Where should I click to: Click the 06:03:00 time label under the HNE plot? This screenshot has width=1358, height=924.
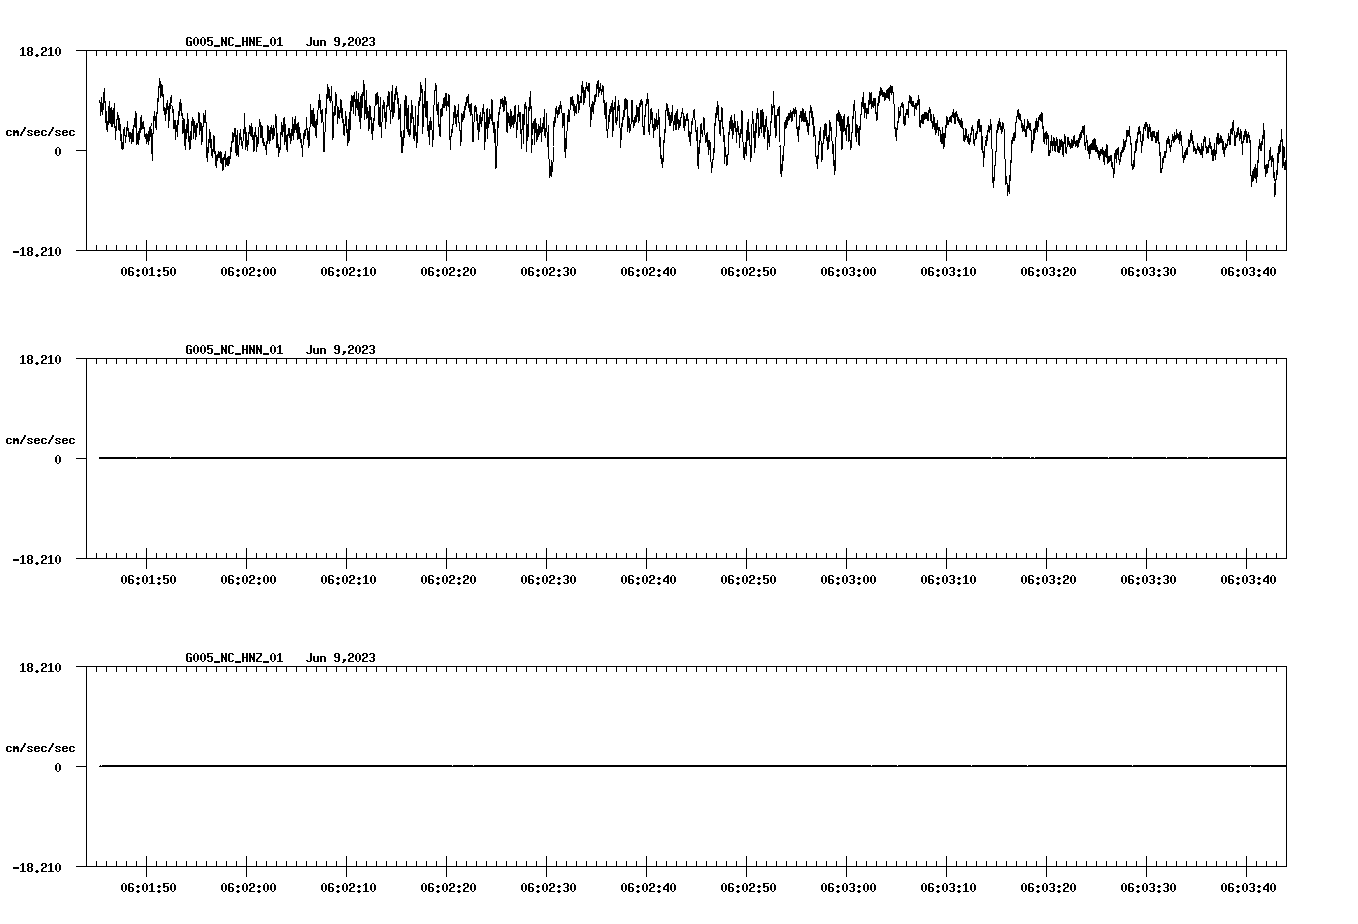pos(848,272)
